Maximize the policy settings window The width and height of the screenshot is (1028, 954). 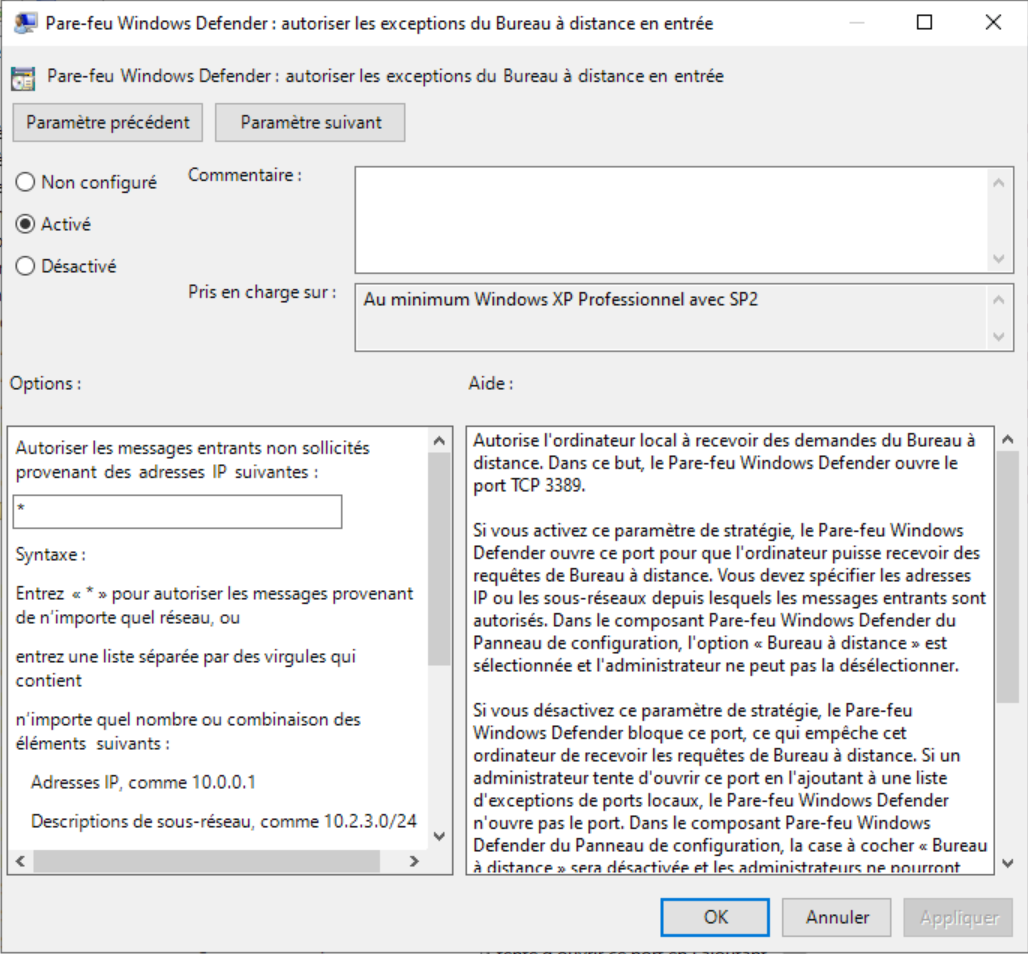click(x=924, y=22)
